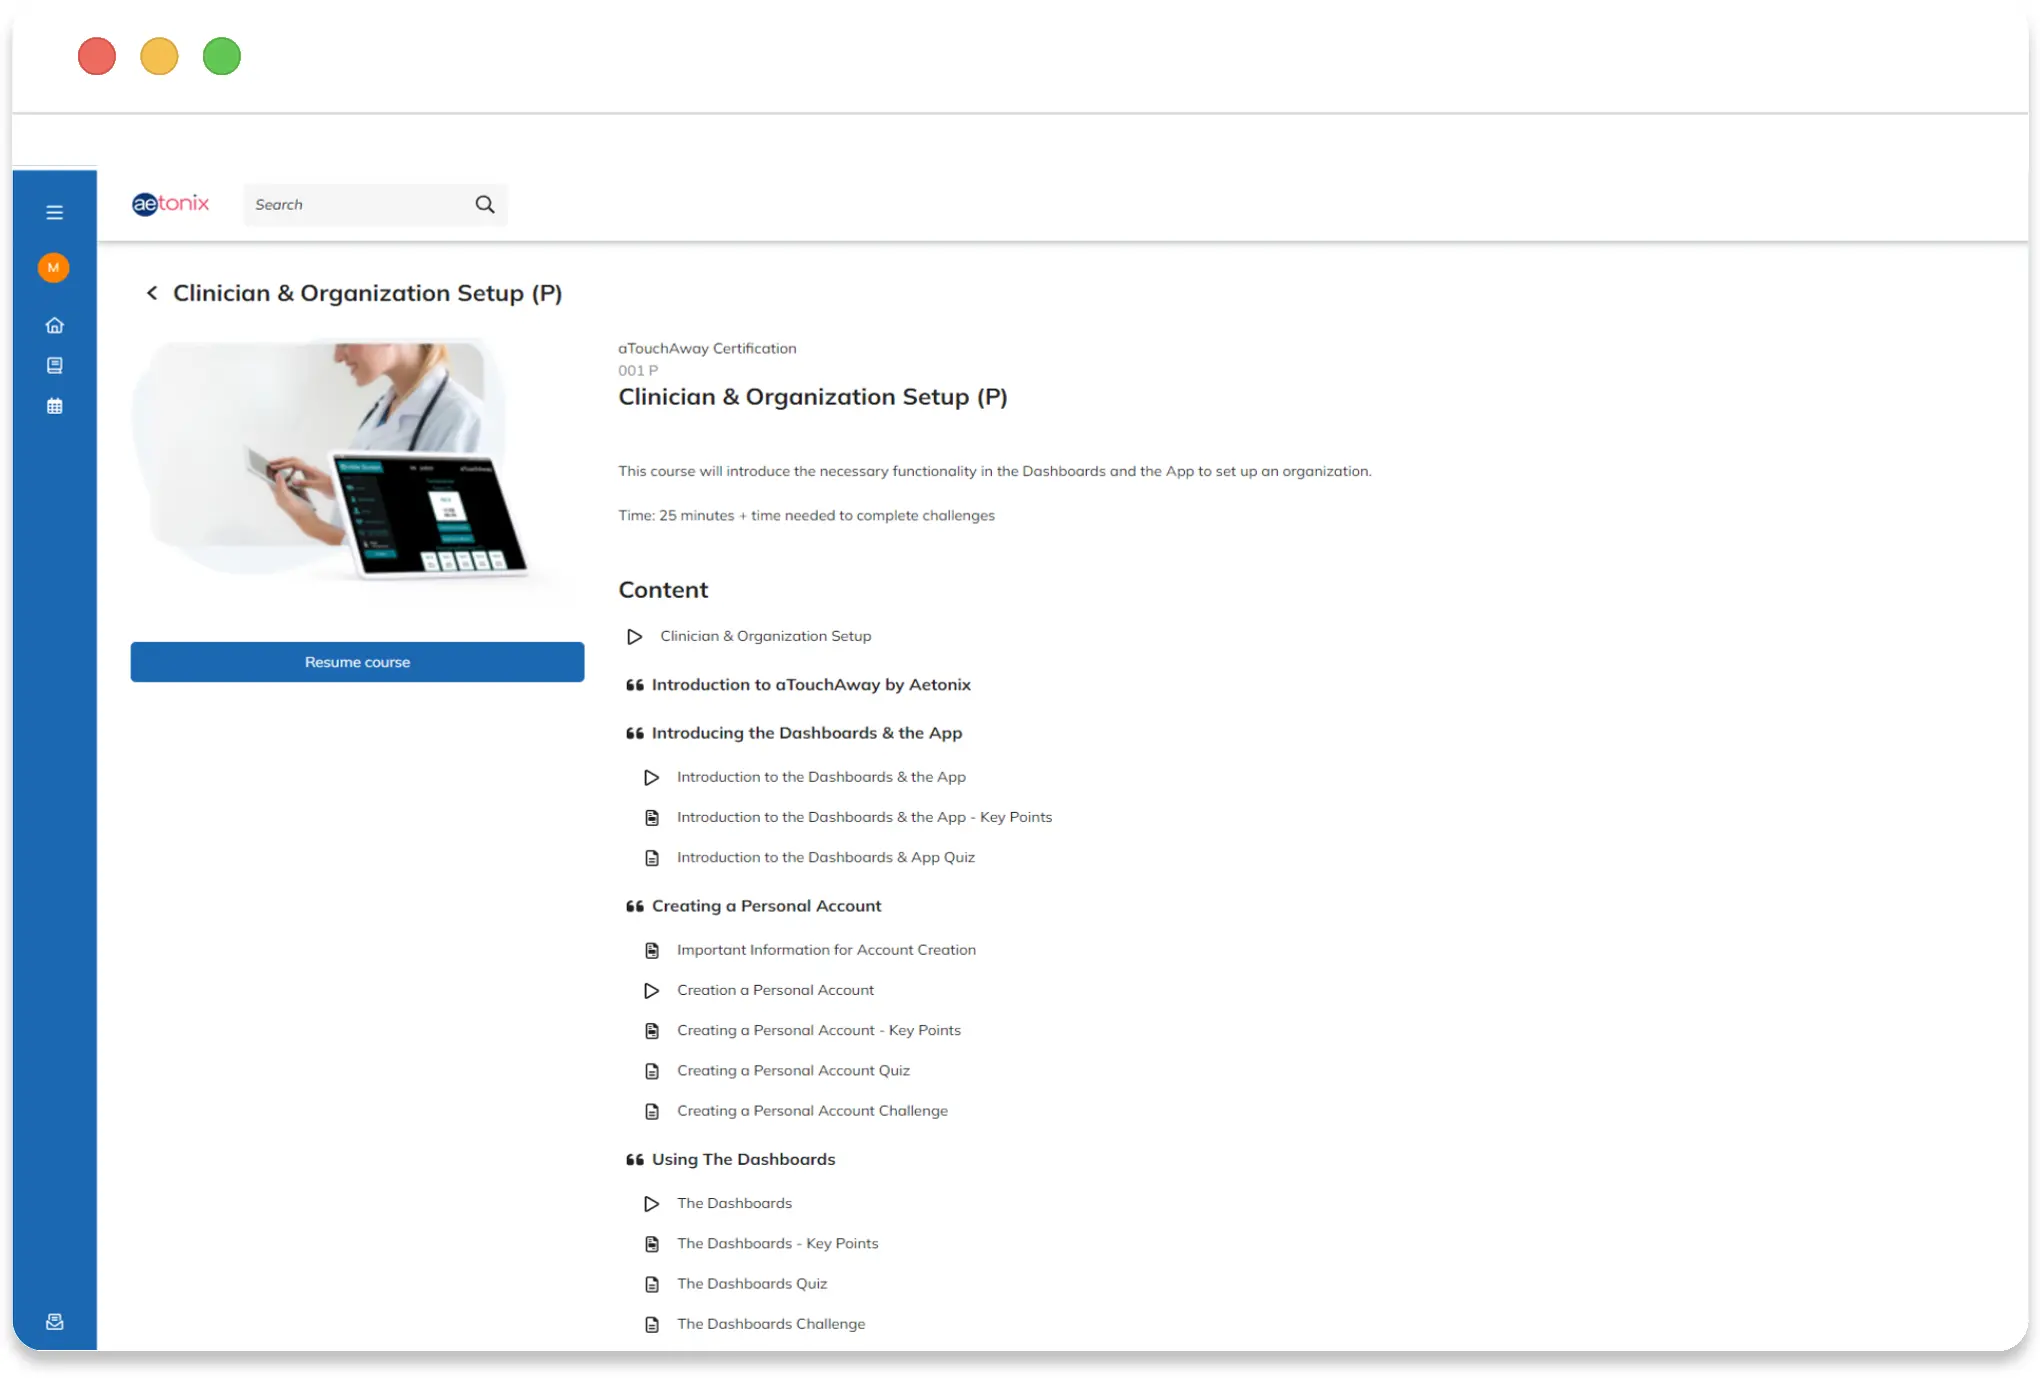Open the Creating a Personal Account Challenge
The width and height of the screenshot is (2040, 1378).
point(812,1111)
